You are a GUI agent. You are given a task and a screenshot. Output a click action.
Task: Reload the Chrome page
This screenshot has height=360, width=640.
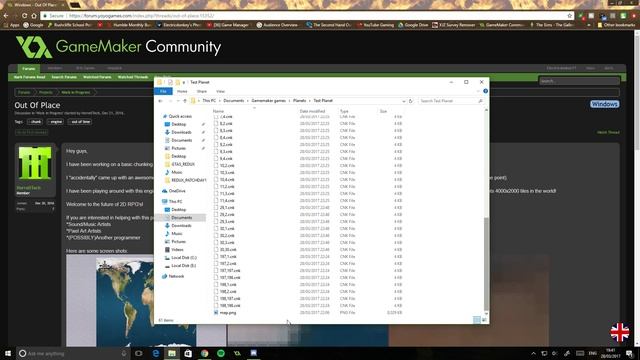pyautogui.click(x=24, y=16)
